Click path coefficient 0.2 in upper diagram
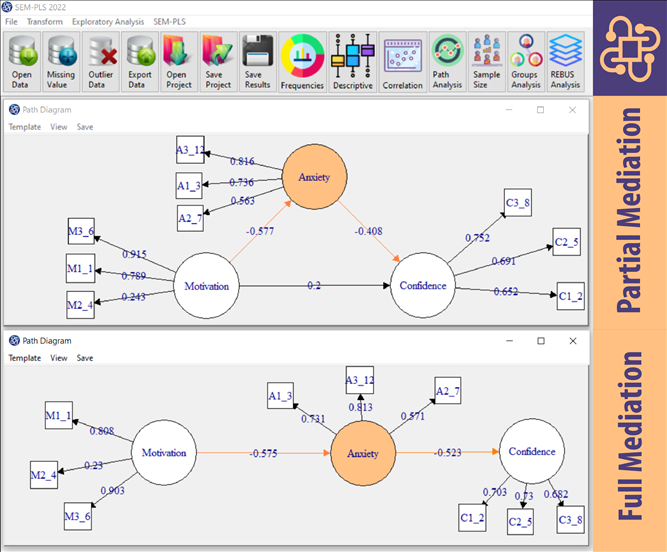This screenshot has height=552, width=667. pyautogui.click(x=314, y=285)
